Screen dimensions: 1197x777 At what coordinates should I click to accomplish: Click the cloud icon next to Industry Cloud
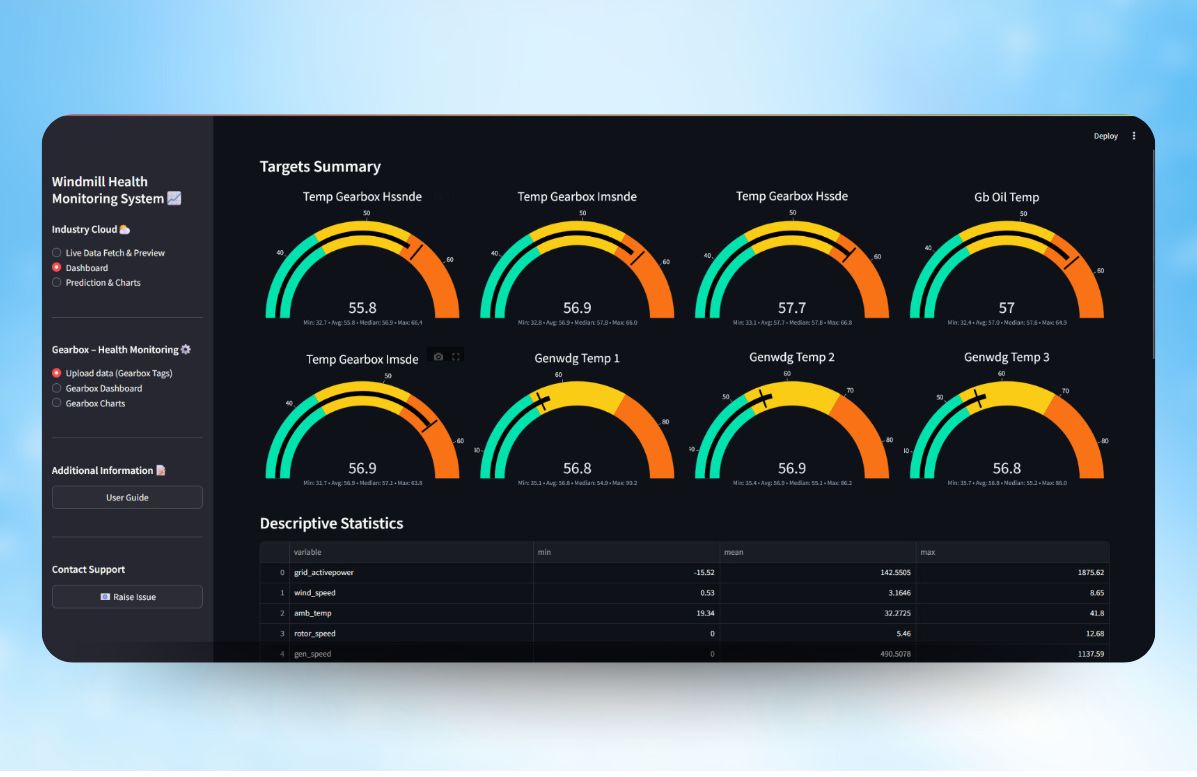click(125, 230)
